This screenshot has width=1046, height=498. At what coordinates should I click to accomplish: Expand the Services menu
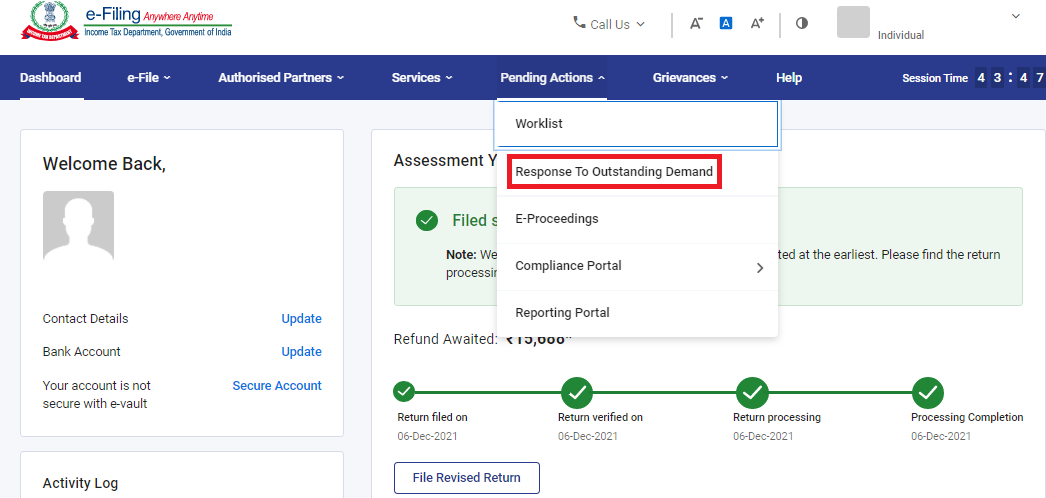tap(422, 77)
